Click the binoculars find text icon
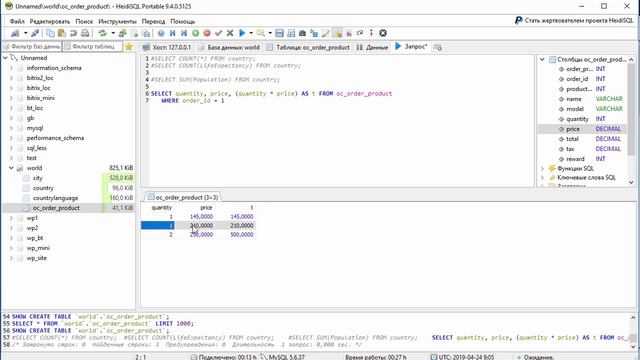 (x=302, y=33)
